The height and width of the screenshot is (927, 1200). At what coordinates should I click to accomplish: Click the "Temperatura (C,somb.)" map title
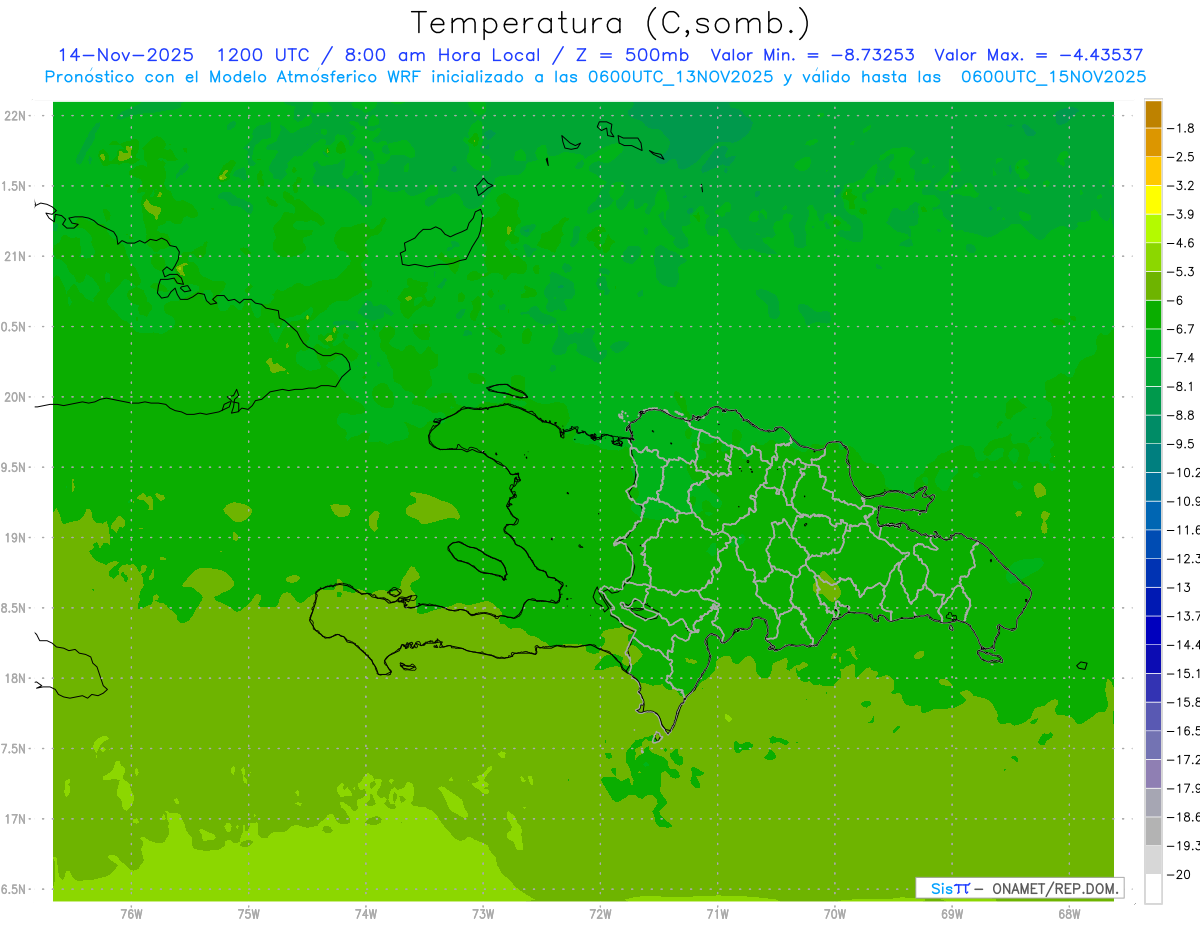click(x=611, y=24)
